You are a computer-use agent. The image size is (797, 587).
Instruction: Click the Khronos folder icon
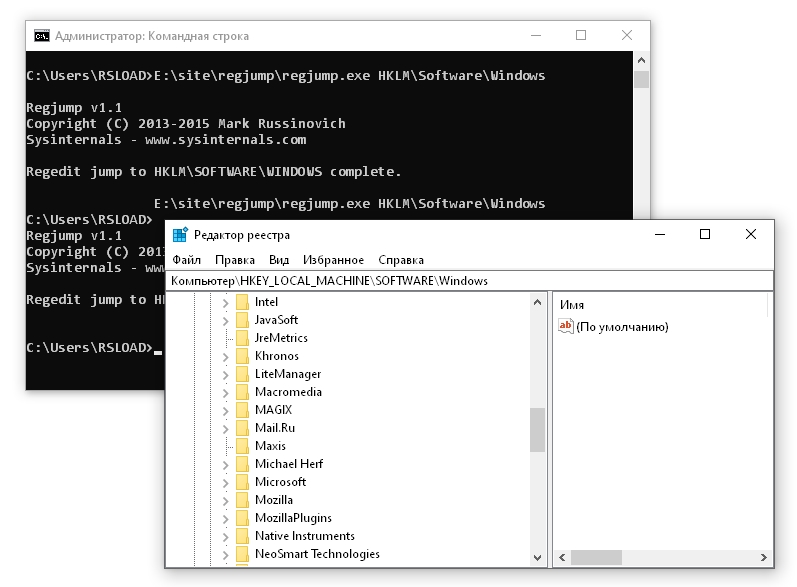242,356
